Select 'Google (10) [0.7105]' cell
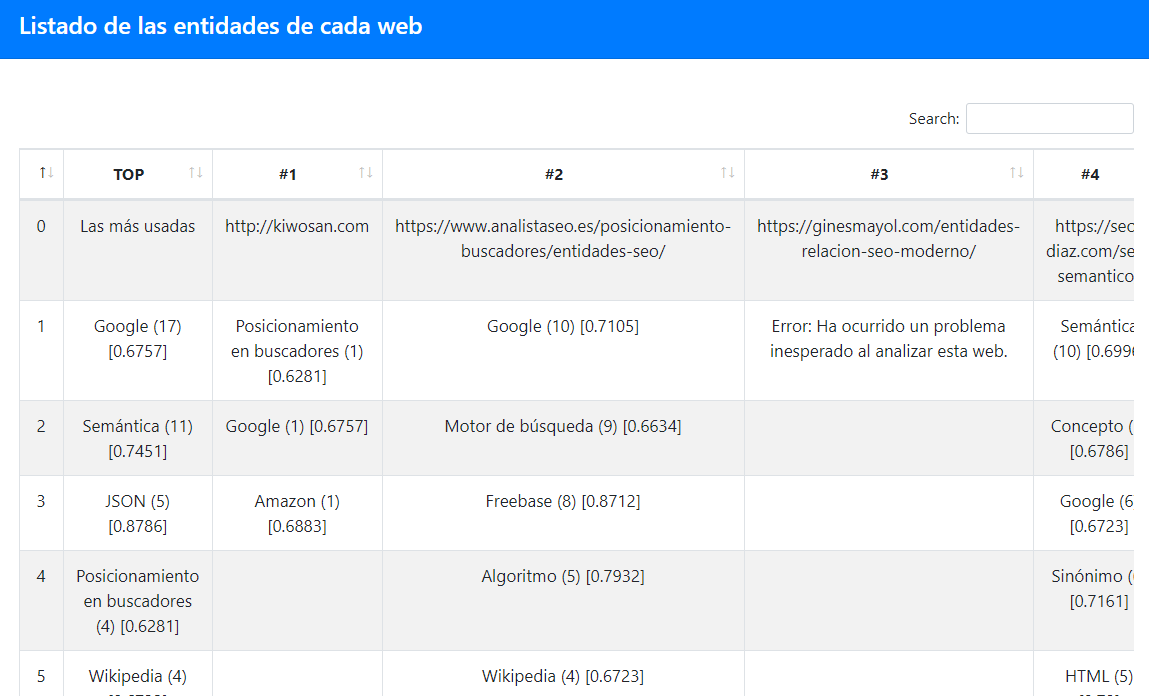Screen dimensions: 1149x696 pos(563,350)
